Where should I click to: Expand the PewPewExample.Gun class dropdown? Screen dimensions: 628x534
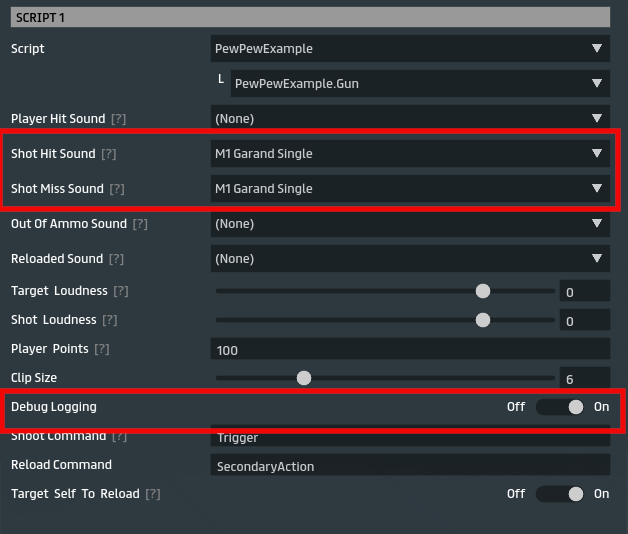[x=419, y=84]
